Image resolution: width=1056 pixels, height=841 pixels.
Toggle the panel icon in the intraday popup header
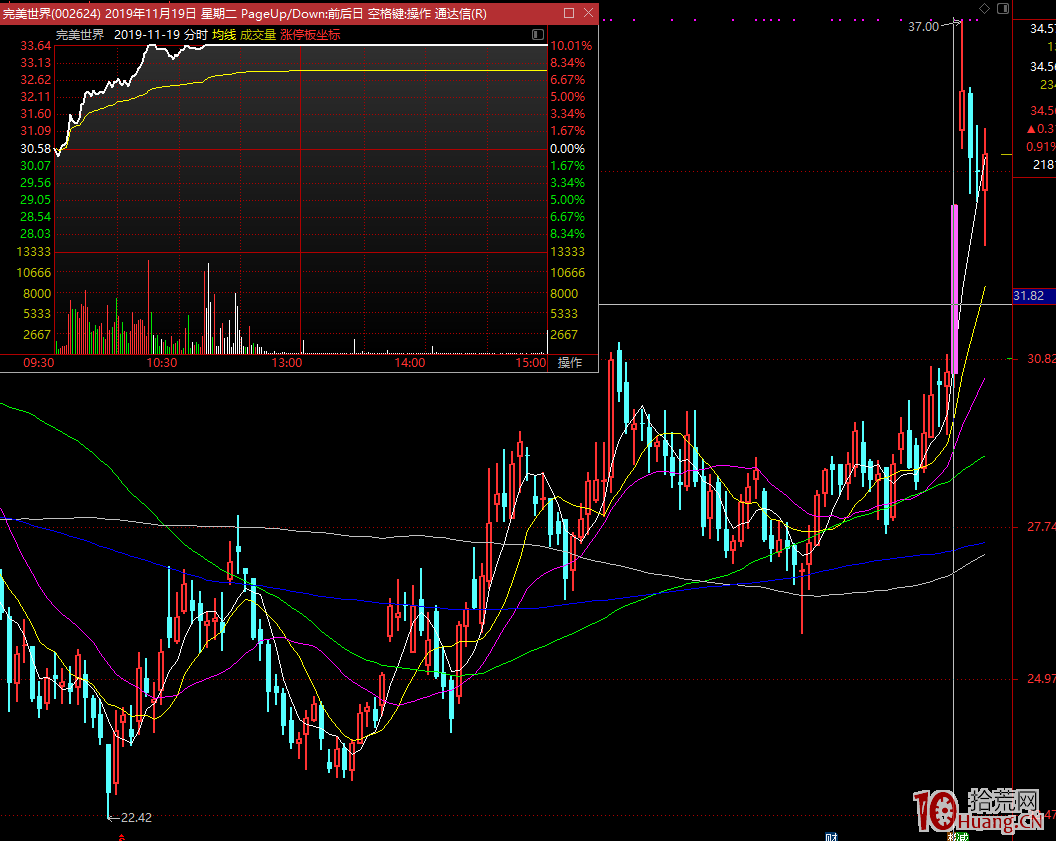(538, 34)
